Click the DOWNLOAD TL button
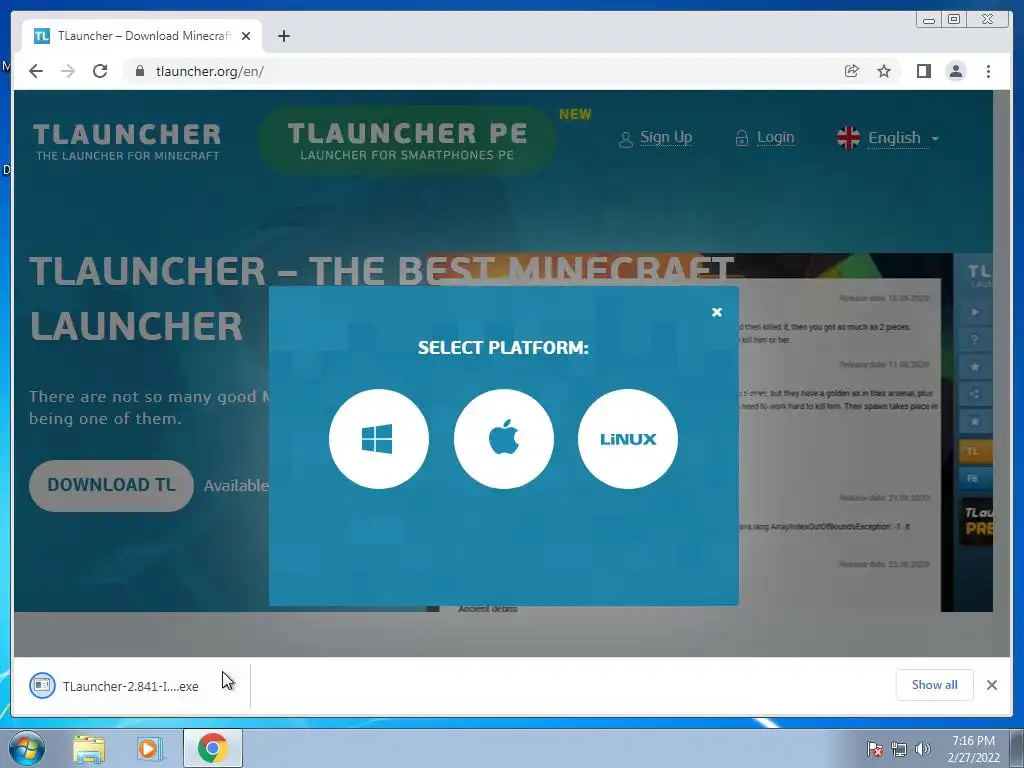This screenshot has width=1024, height=768. click(111, 485)
